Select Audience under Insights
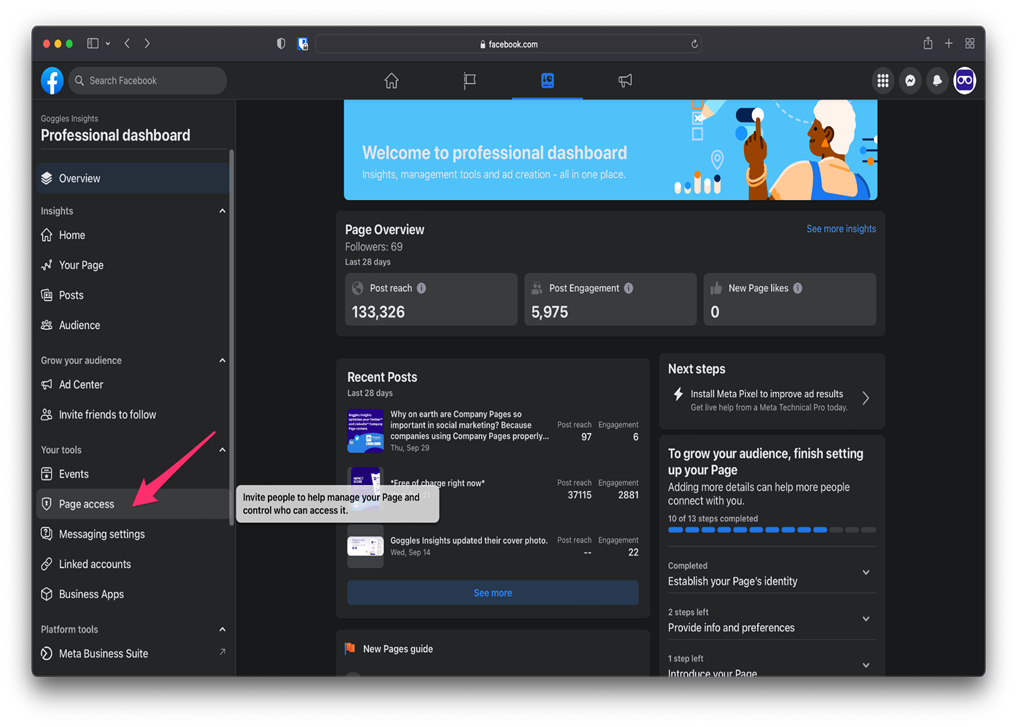Image resolution: width=1017 pixels, height=727 pixels. [79, 325]
